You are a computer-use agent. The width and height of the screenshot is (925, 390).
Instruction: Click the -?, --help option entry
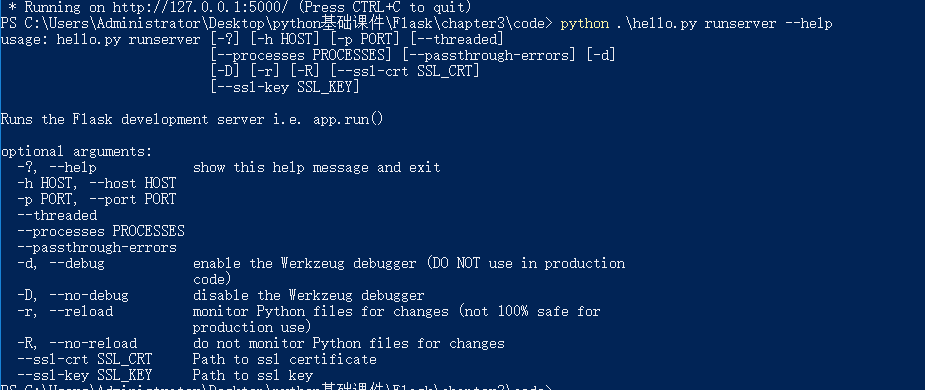coord(56,168)
